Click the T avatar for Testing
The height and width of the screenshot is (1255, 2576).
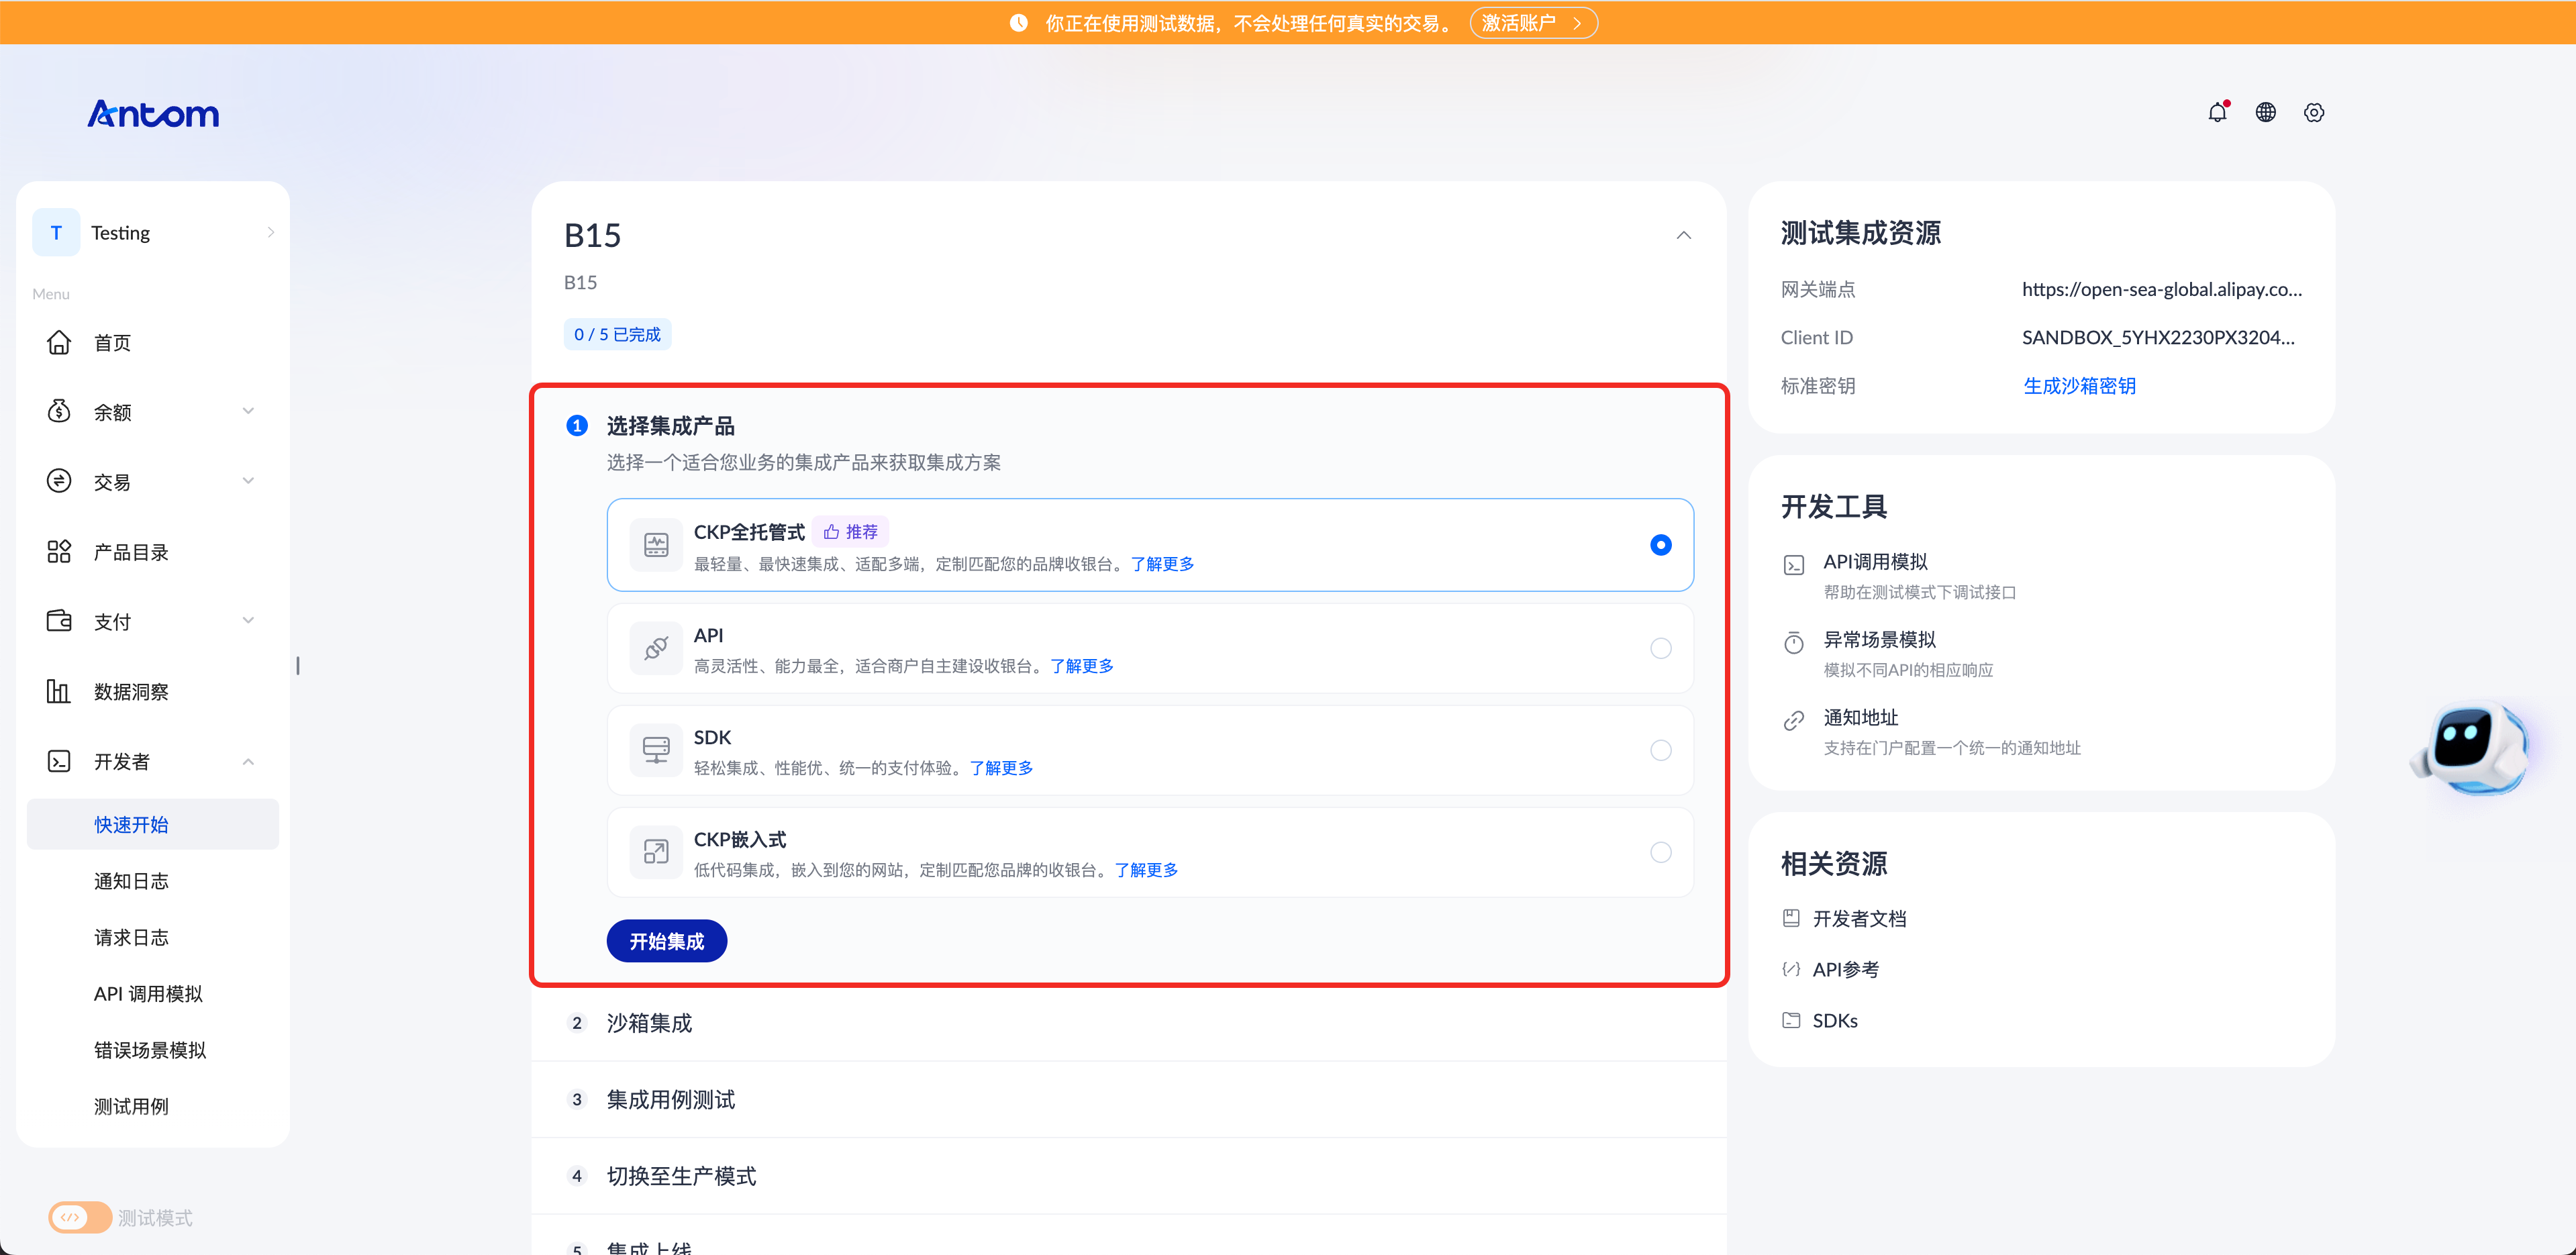[56, 232]
